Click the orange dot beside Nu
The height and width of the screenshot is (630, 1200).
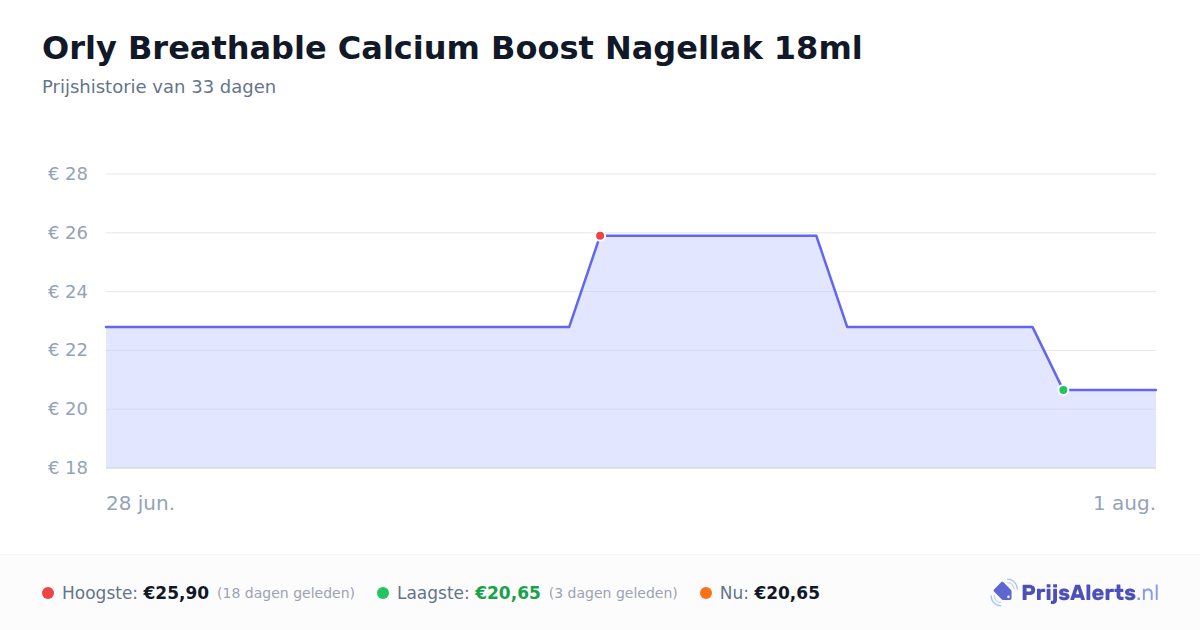pos(706,593)
